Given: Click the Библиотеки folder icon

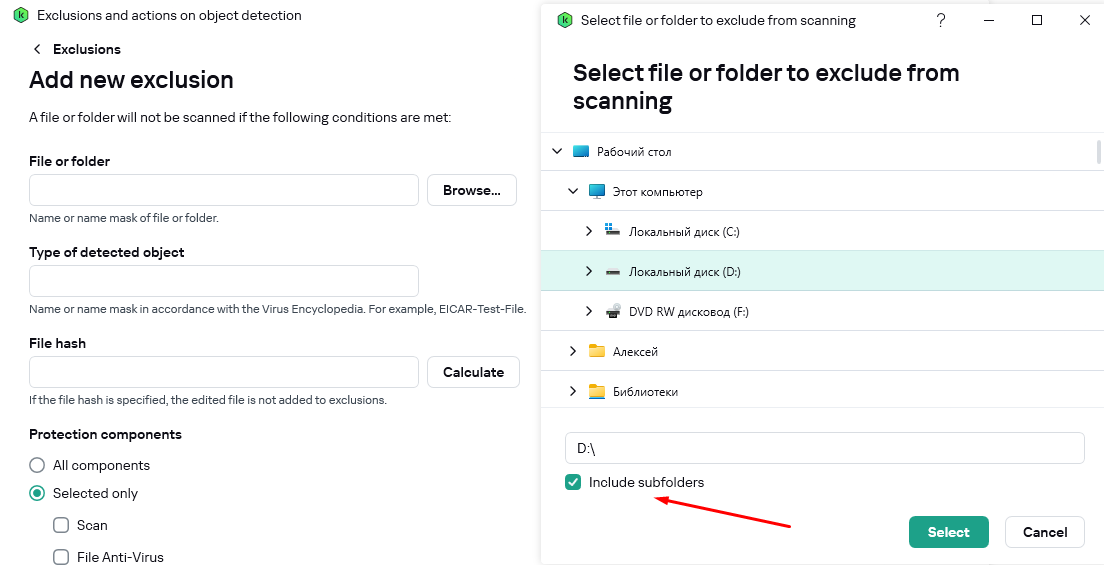Looking at the screenshot, I should (x=597, y=392).
